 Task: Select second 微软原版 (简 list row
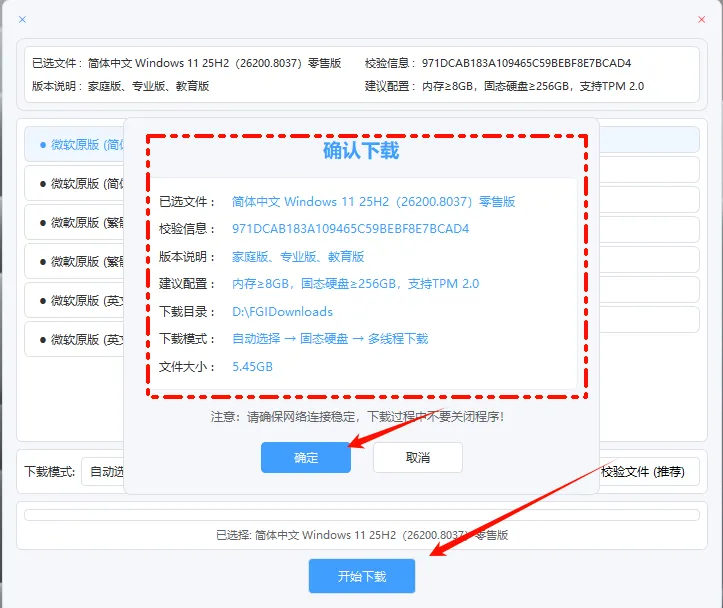click(x=74, y=183)
